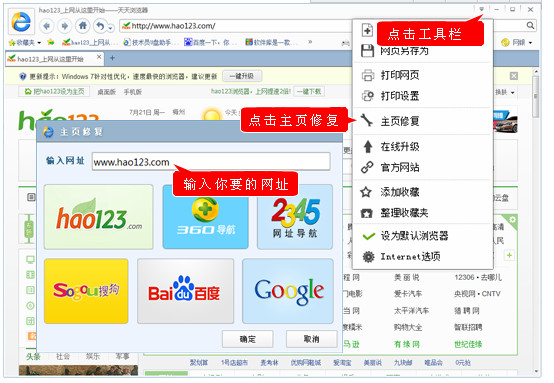Close the hao123 tab
Image resolution: width=554 pixels, height=383 pixels.
click(x=99, y=57)
